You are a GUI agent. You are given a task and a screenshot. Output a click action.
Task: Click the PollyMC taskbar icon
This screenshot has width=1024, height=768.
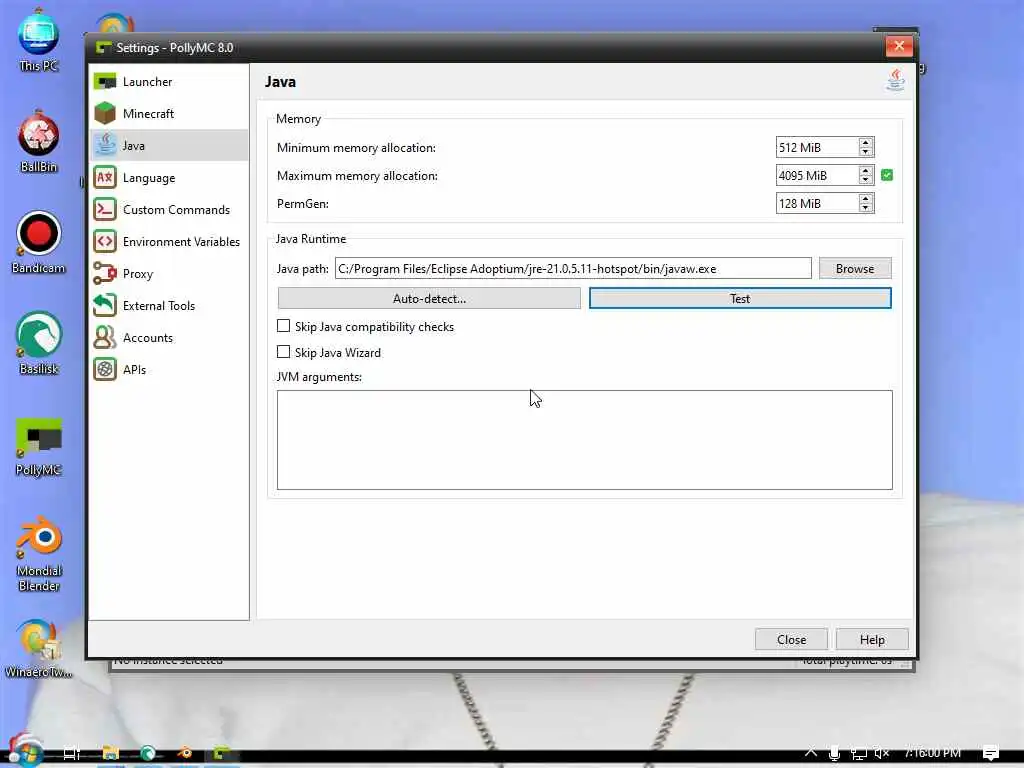(x=221, y=753)
